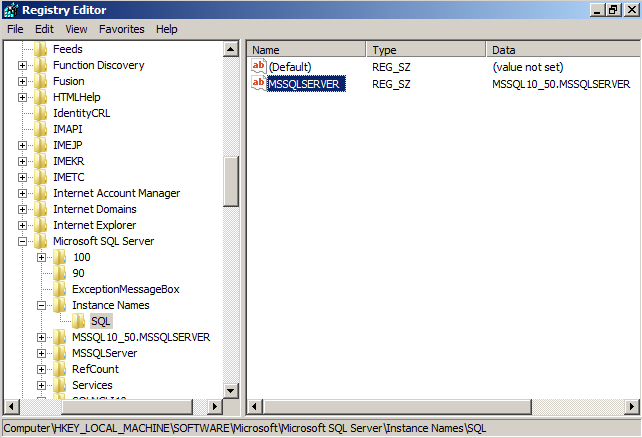
Task: Click the Internet Domains folder icon
Action: (x=40, y=209)
